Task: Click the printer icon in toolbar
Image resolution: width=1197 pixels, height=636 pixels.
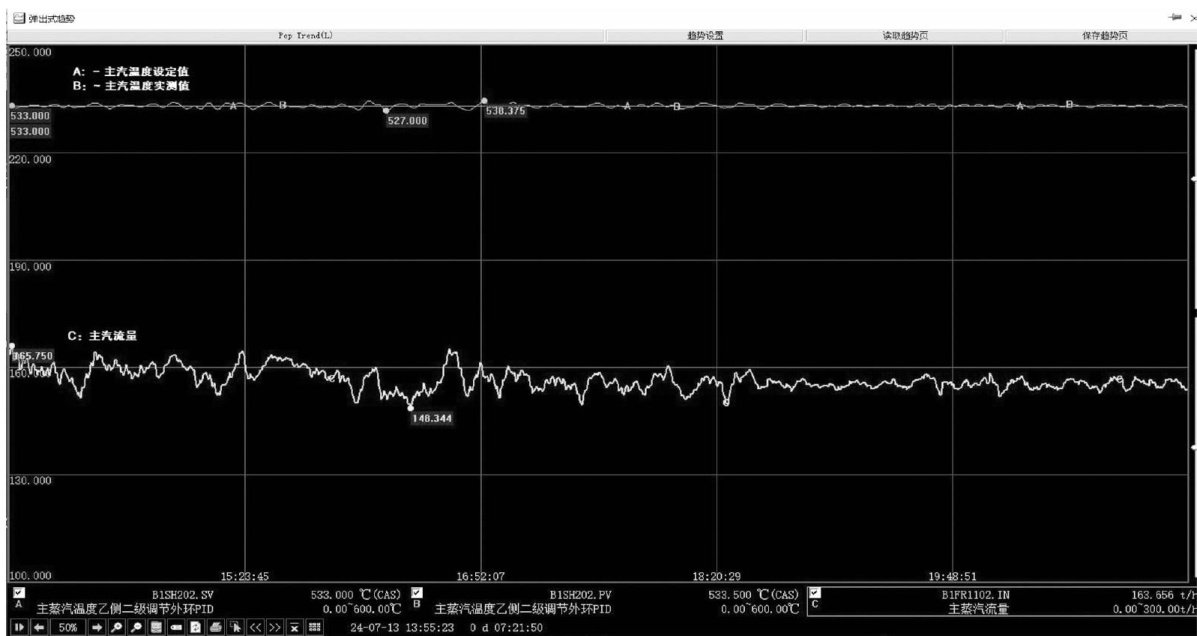Action: pyautogui.click(x=216, y=627)
